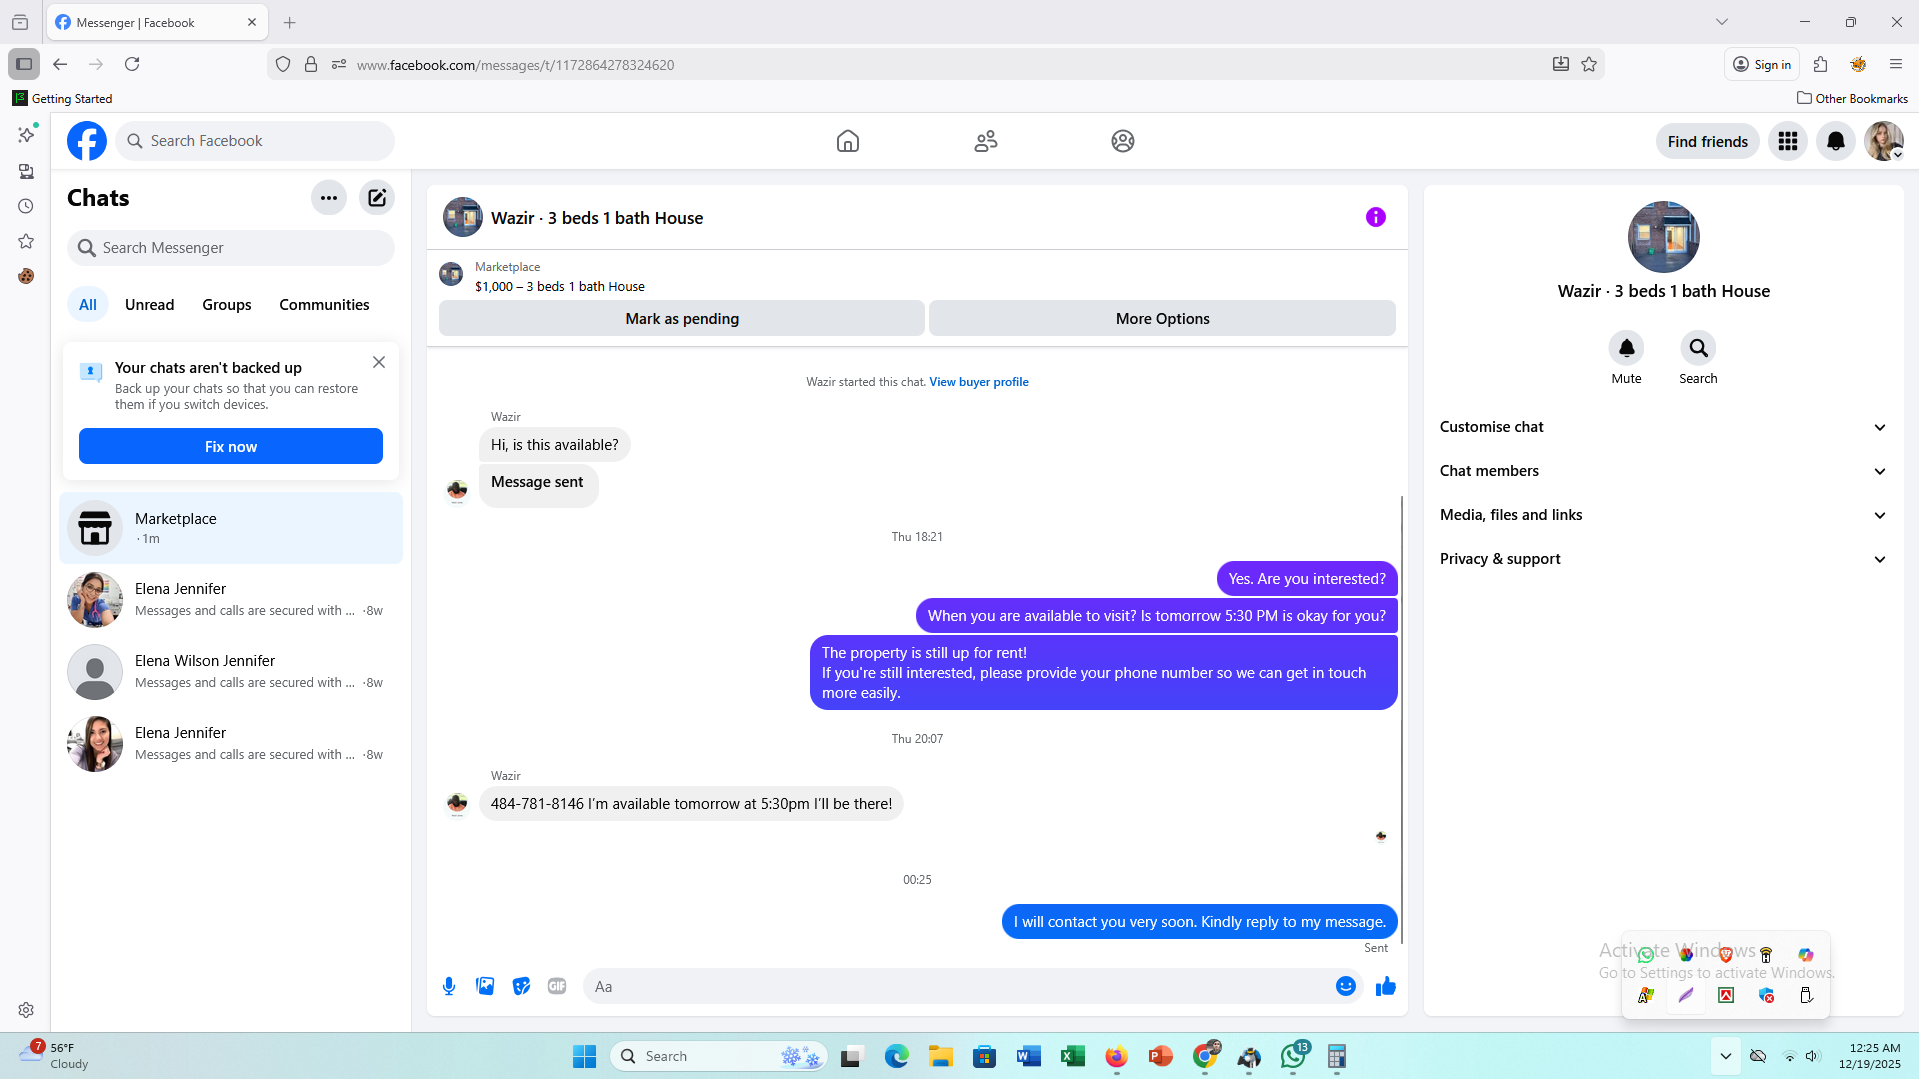Attach a file with photo icon

pos(485,987)
